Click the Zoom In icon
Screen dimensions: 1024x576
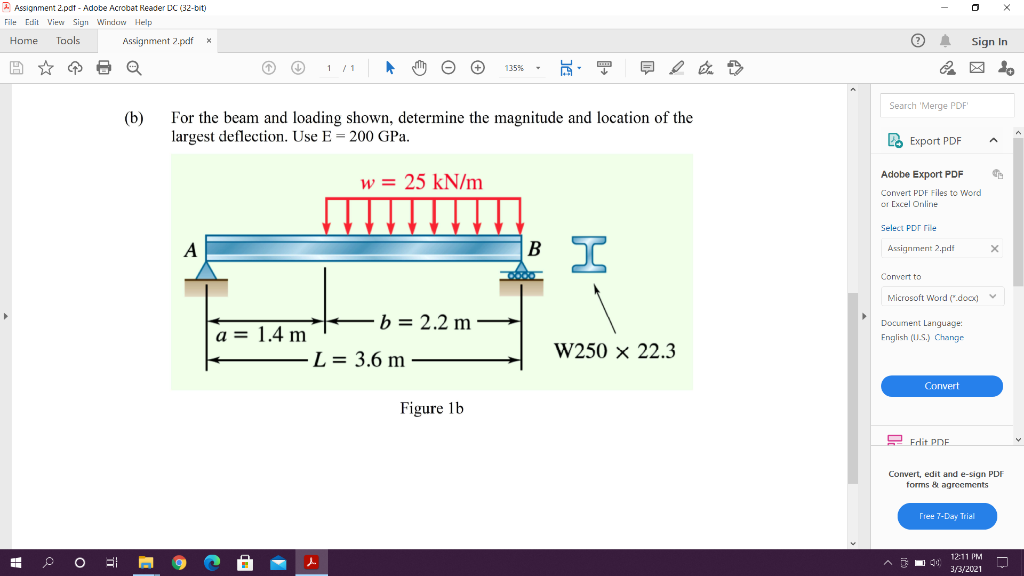click(478, 68)
